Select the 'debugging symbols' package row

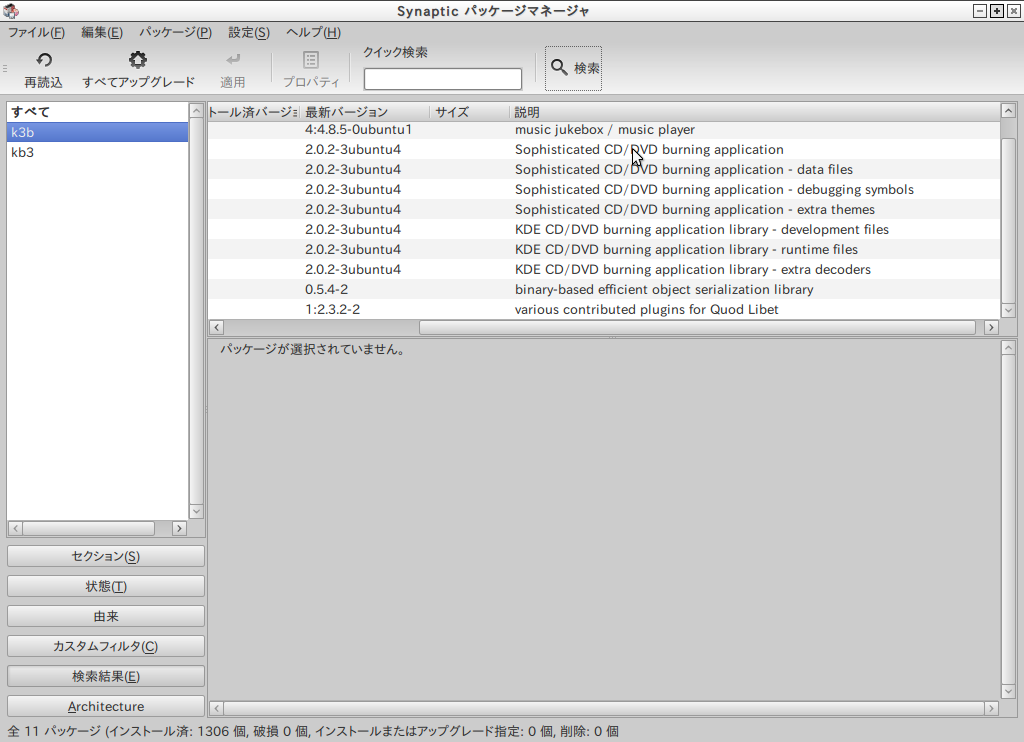pos(604,189)
